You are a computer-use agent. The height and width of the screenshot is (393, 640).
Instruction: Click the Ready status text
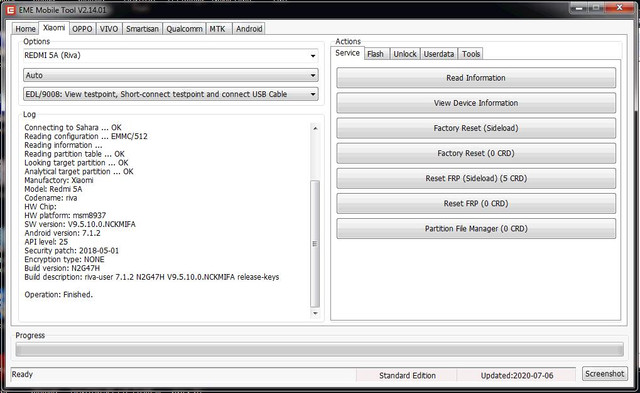click(x=22, y=374)
